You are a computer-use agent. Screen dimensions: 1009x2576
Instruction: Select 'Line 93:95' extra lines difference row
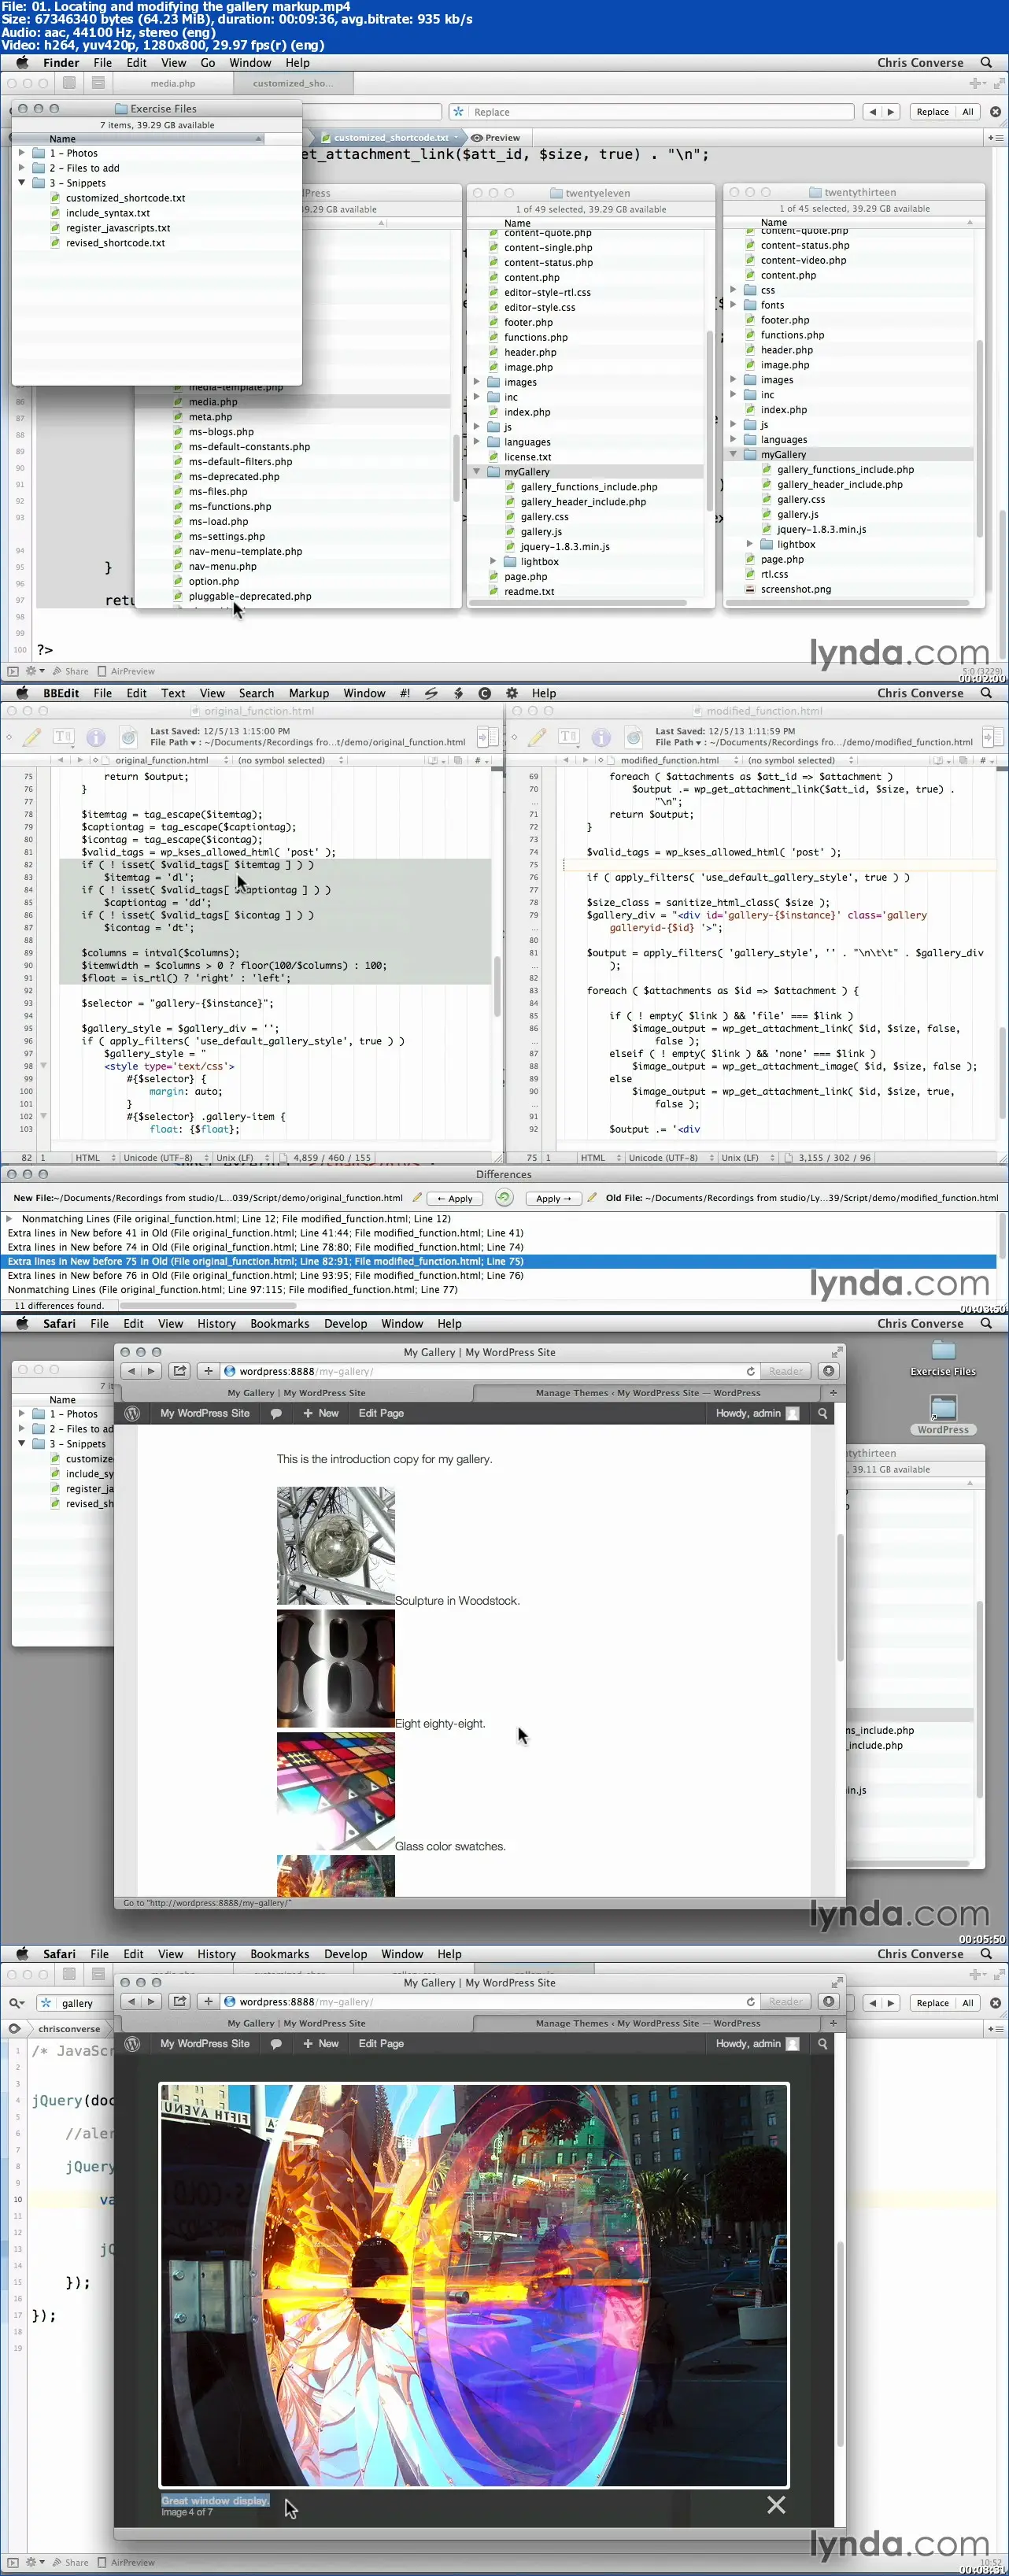pos(500,1275)
